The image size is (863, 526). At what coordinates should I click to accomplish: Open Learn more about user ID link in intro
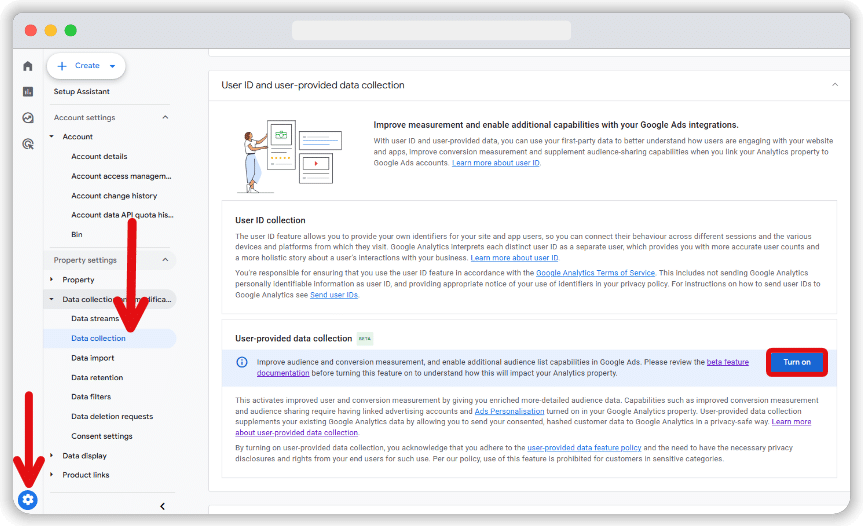coord(495,163)
